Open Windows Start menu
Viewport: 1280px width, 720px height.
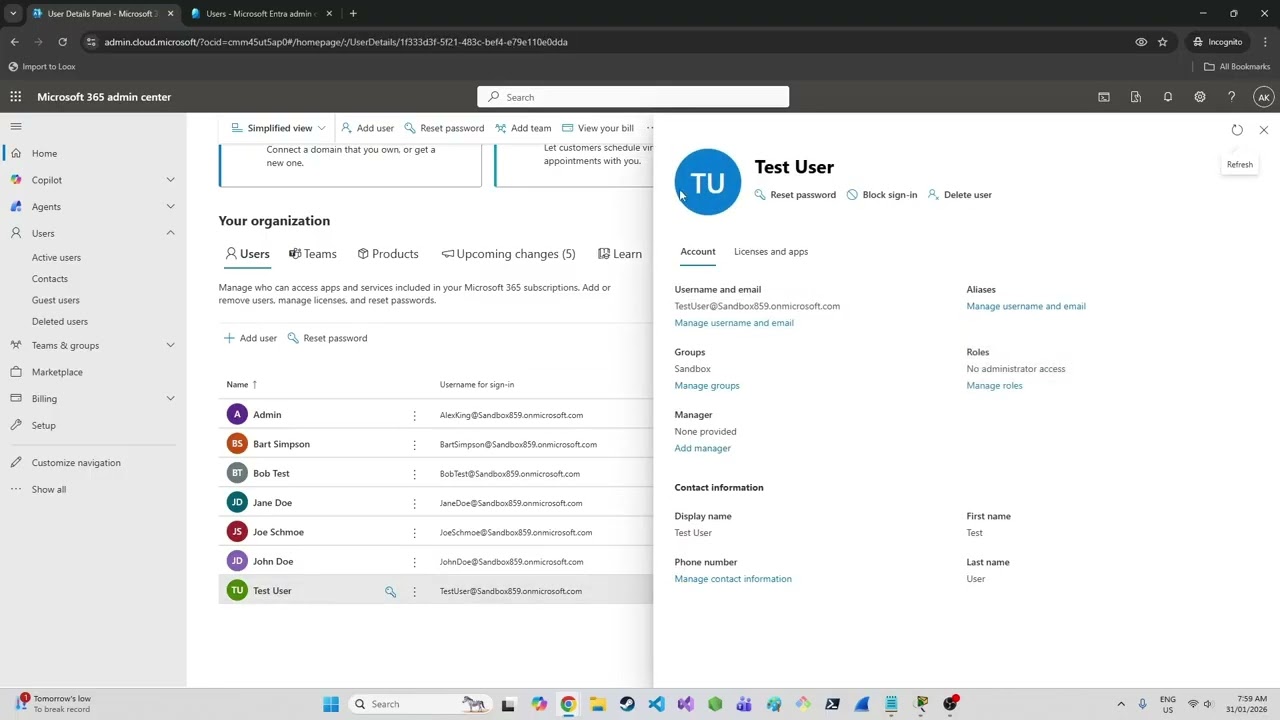(331, 704)
